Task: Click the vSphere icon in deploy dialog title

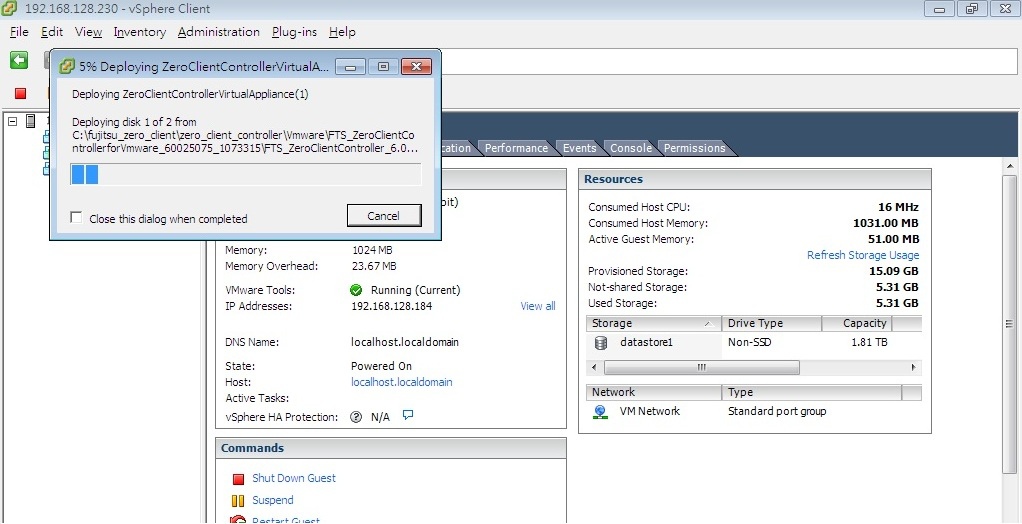Action: (66, 66)
